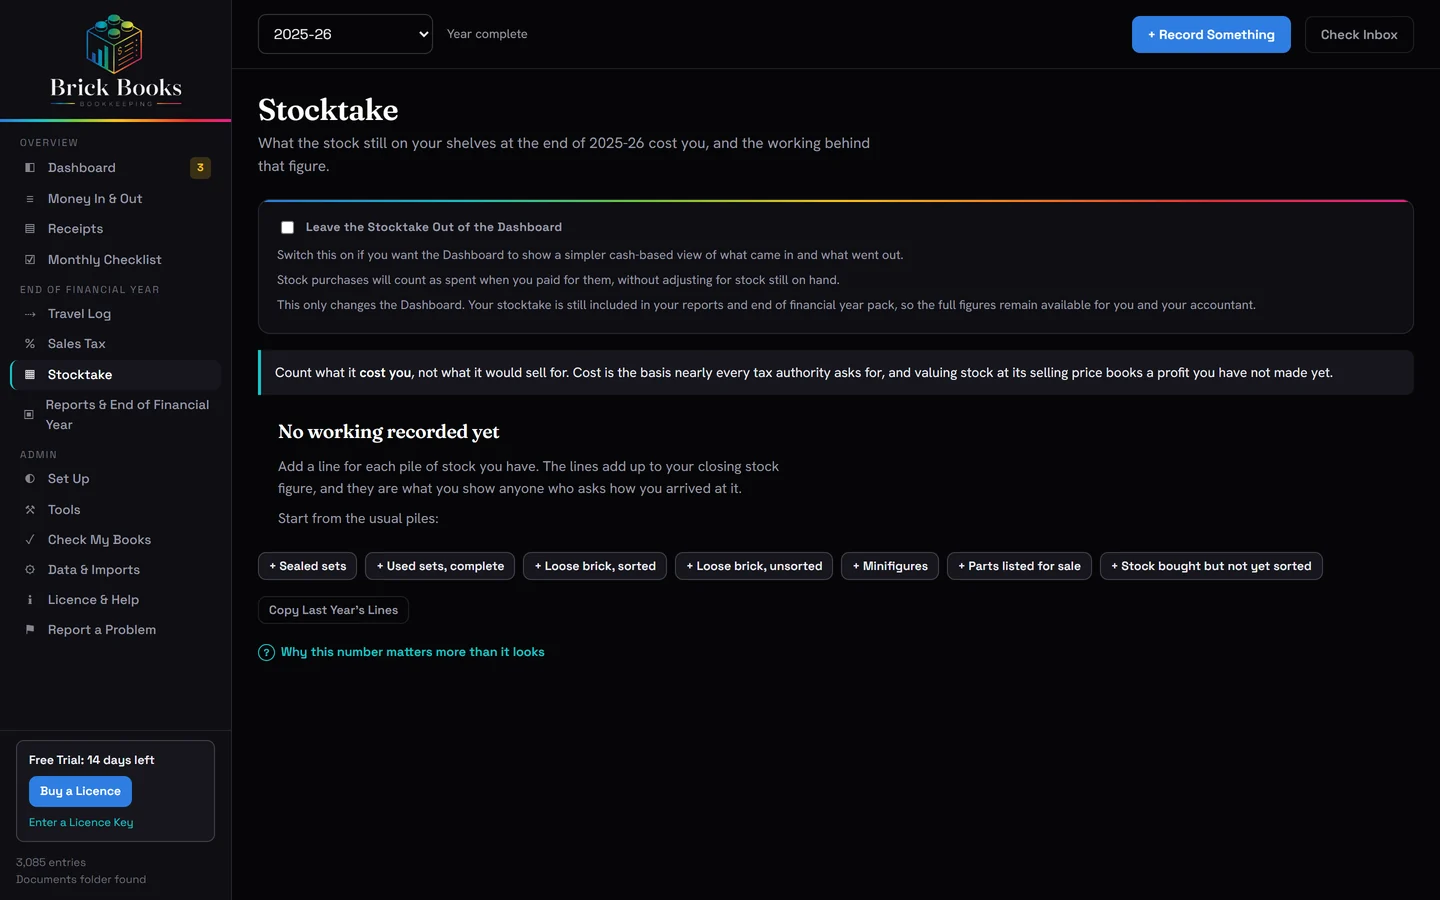The width and height of the screenshot is (1440, 900).
Task: Click the Sales Tax percent icon
Action: pyautogui.click(x=30, y=344)
